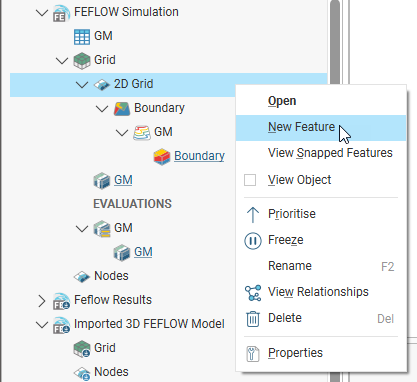
Task: Collapse the 2D Grid chevron
Action: pos(82,85)
